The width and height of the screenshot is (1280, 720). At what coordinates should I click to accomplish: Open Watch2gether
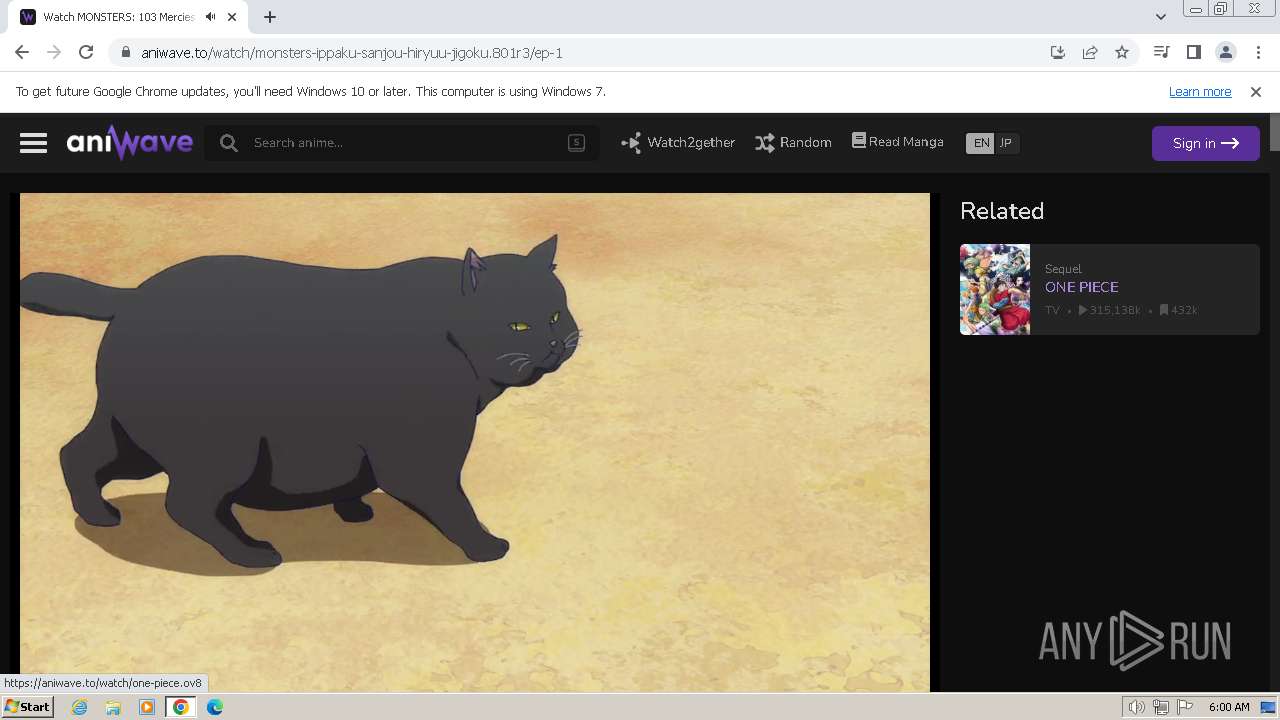(x=678, y=143)
